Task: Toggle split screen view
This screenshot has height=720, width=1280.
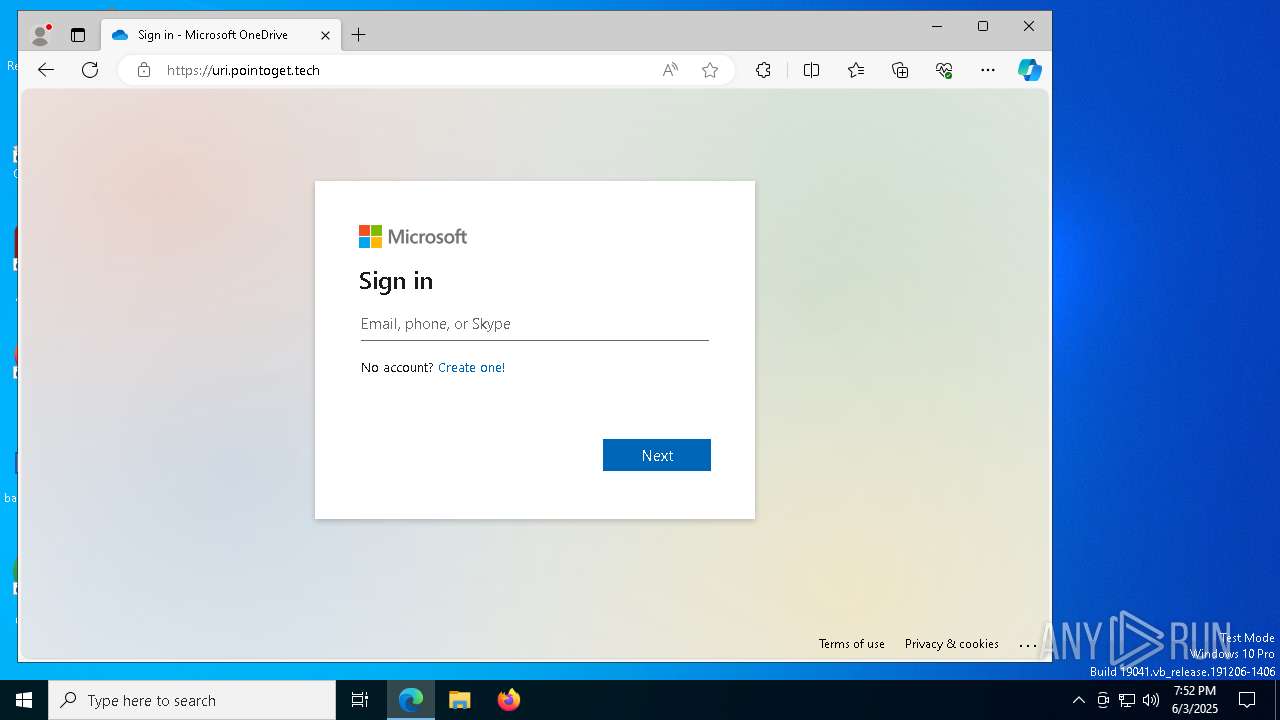Action: [x=811, y=70]
